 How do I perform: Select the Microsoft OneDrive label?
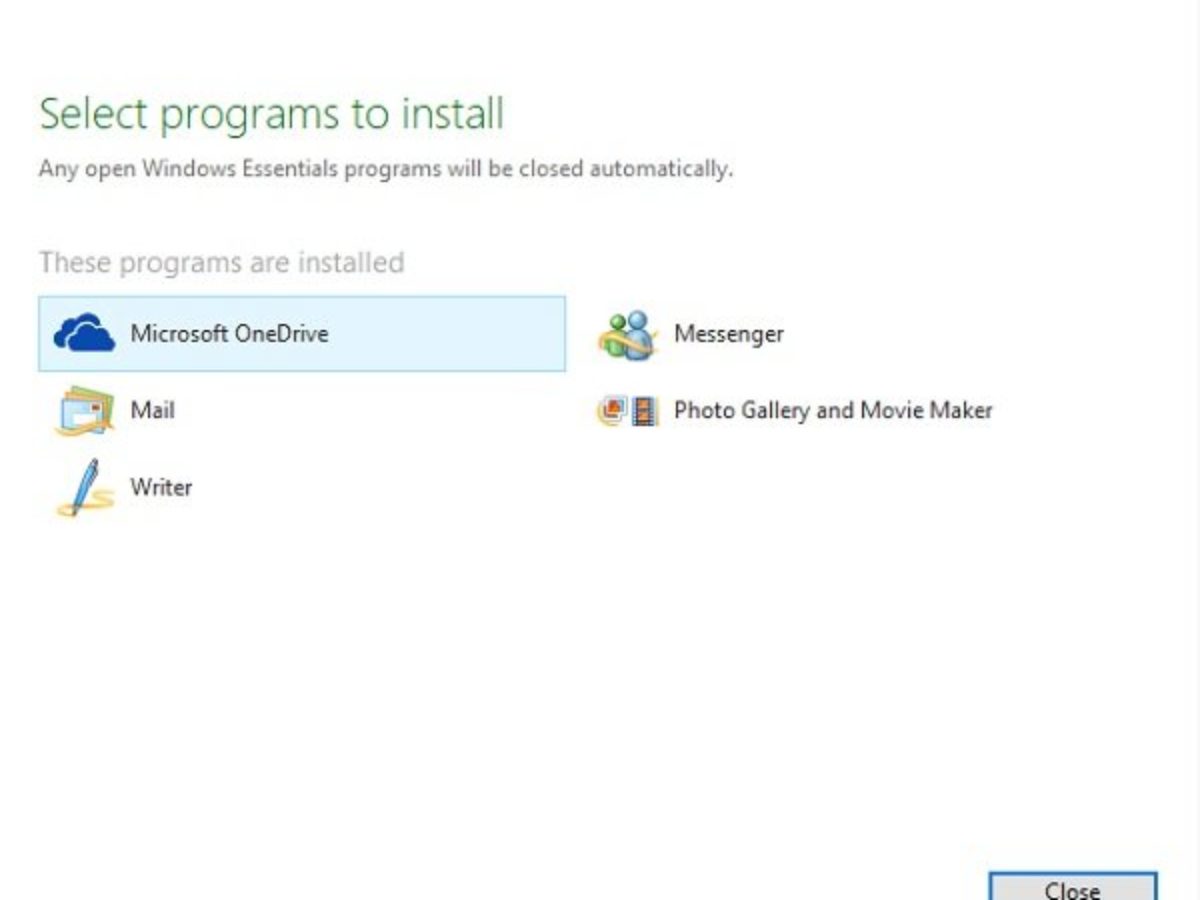pyautogui.click(x=229, y=334)
